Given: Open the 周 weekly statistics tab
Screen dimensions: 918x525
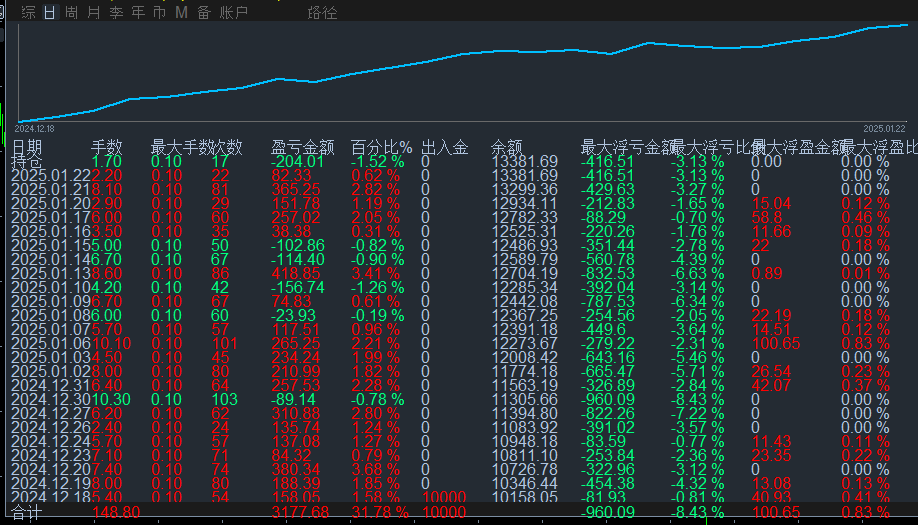Looking at the screenshot, I should [71, 12].
